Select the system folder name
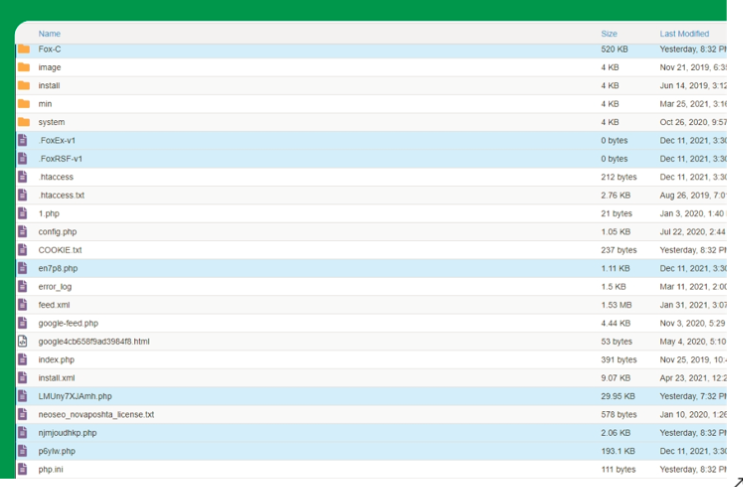Screen dimensions: 743x487 click(x=52, y=122)
